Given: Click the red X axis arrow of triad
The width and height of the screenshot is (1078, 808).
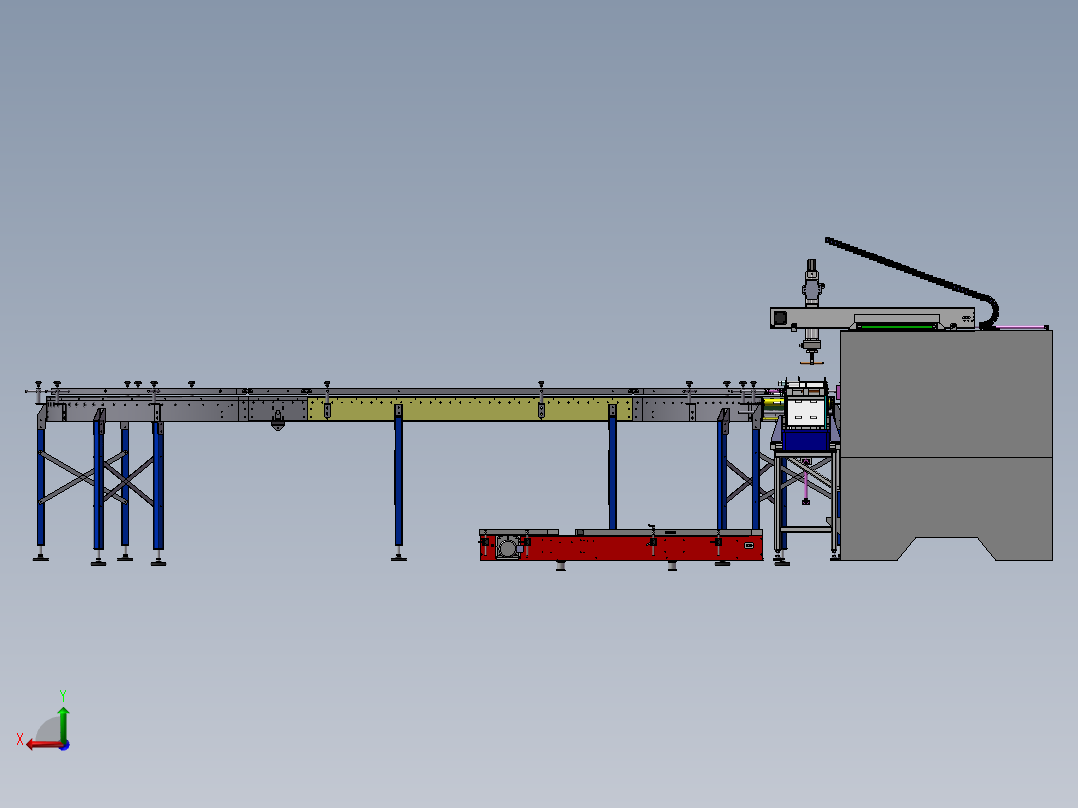Looking at the screenshot, I should pyautogui.click(x=43, y=745).
